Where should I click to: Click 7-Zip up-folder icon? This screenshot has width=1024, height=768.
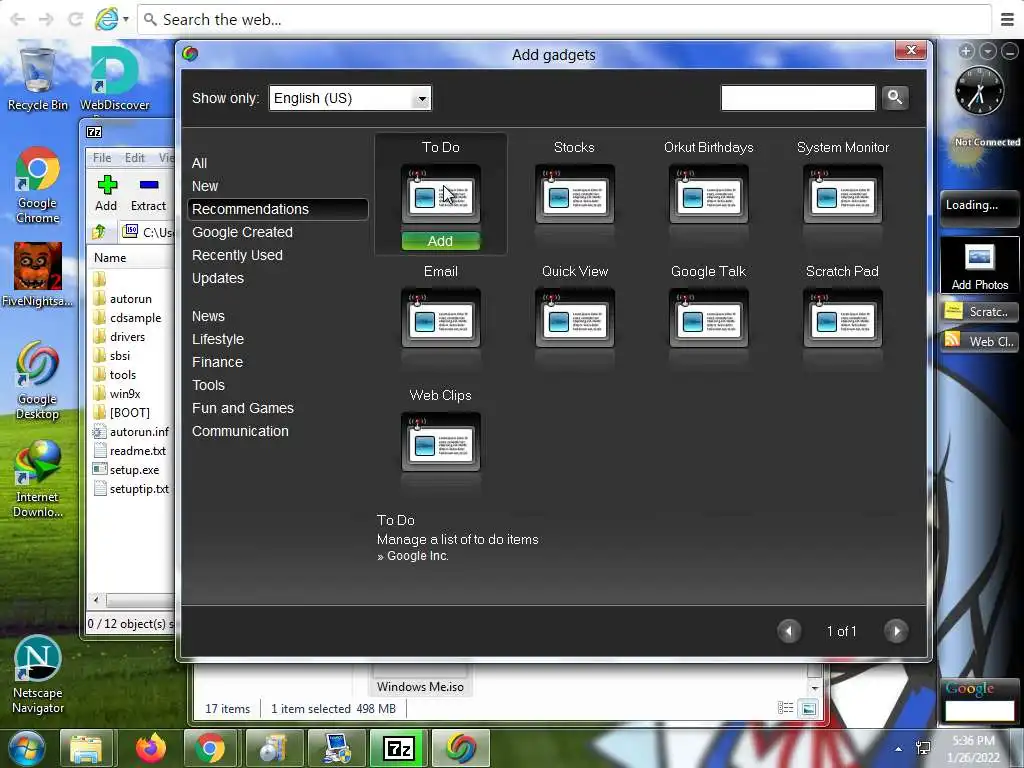click(99, 231)
